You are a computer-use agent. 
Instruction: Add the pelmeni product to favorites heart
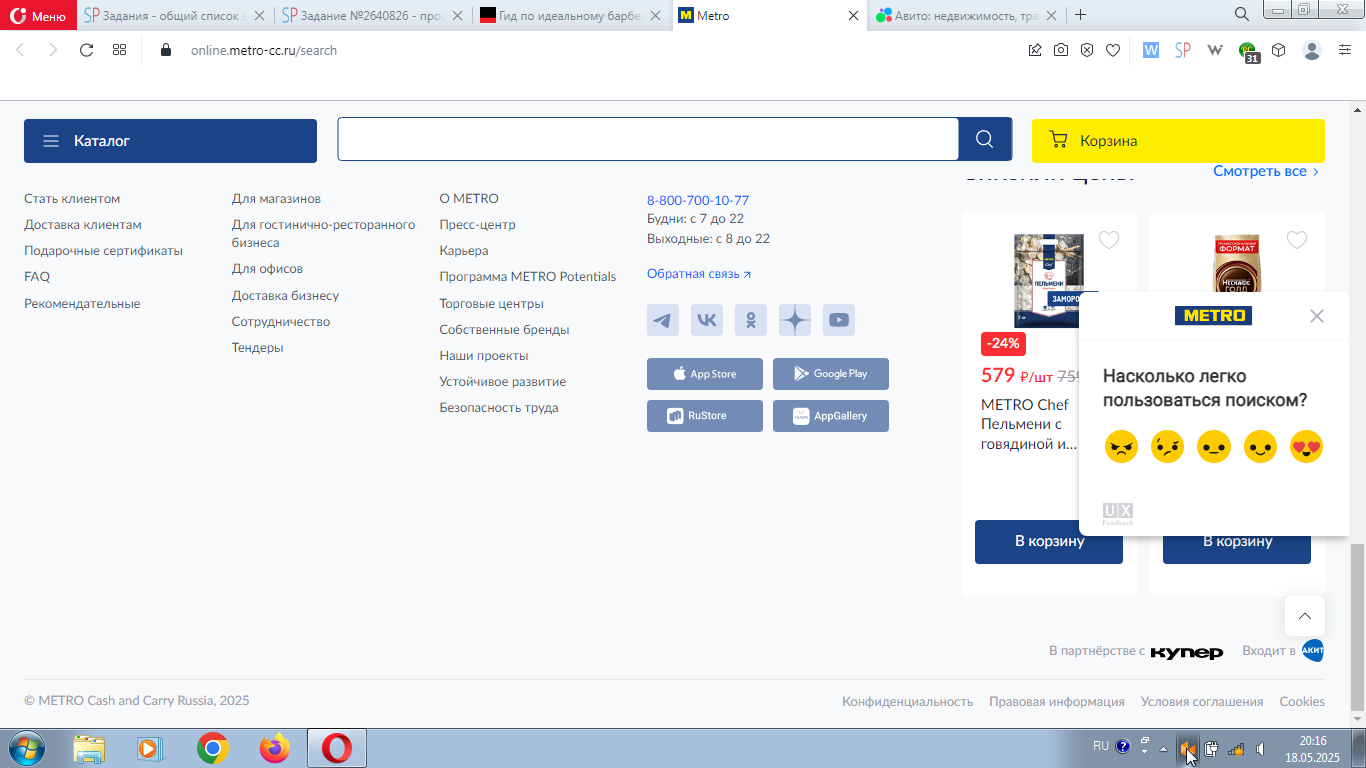tap(1109, 240)
